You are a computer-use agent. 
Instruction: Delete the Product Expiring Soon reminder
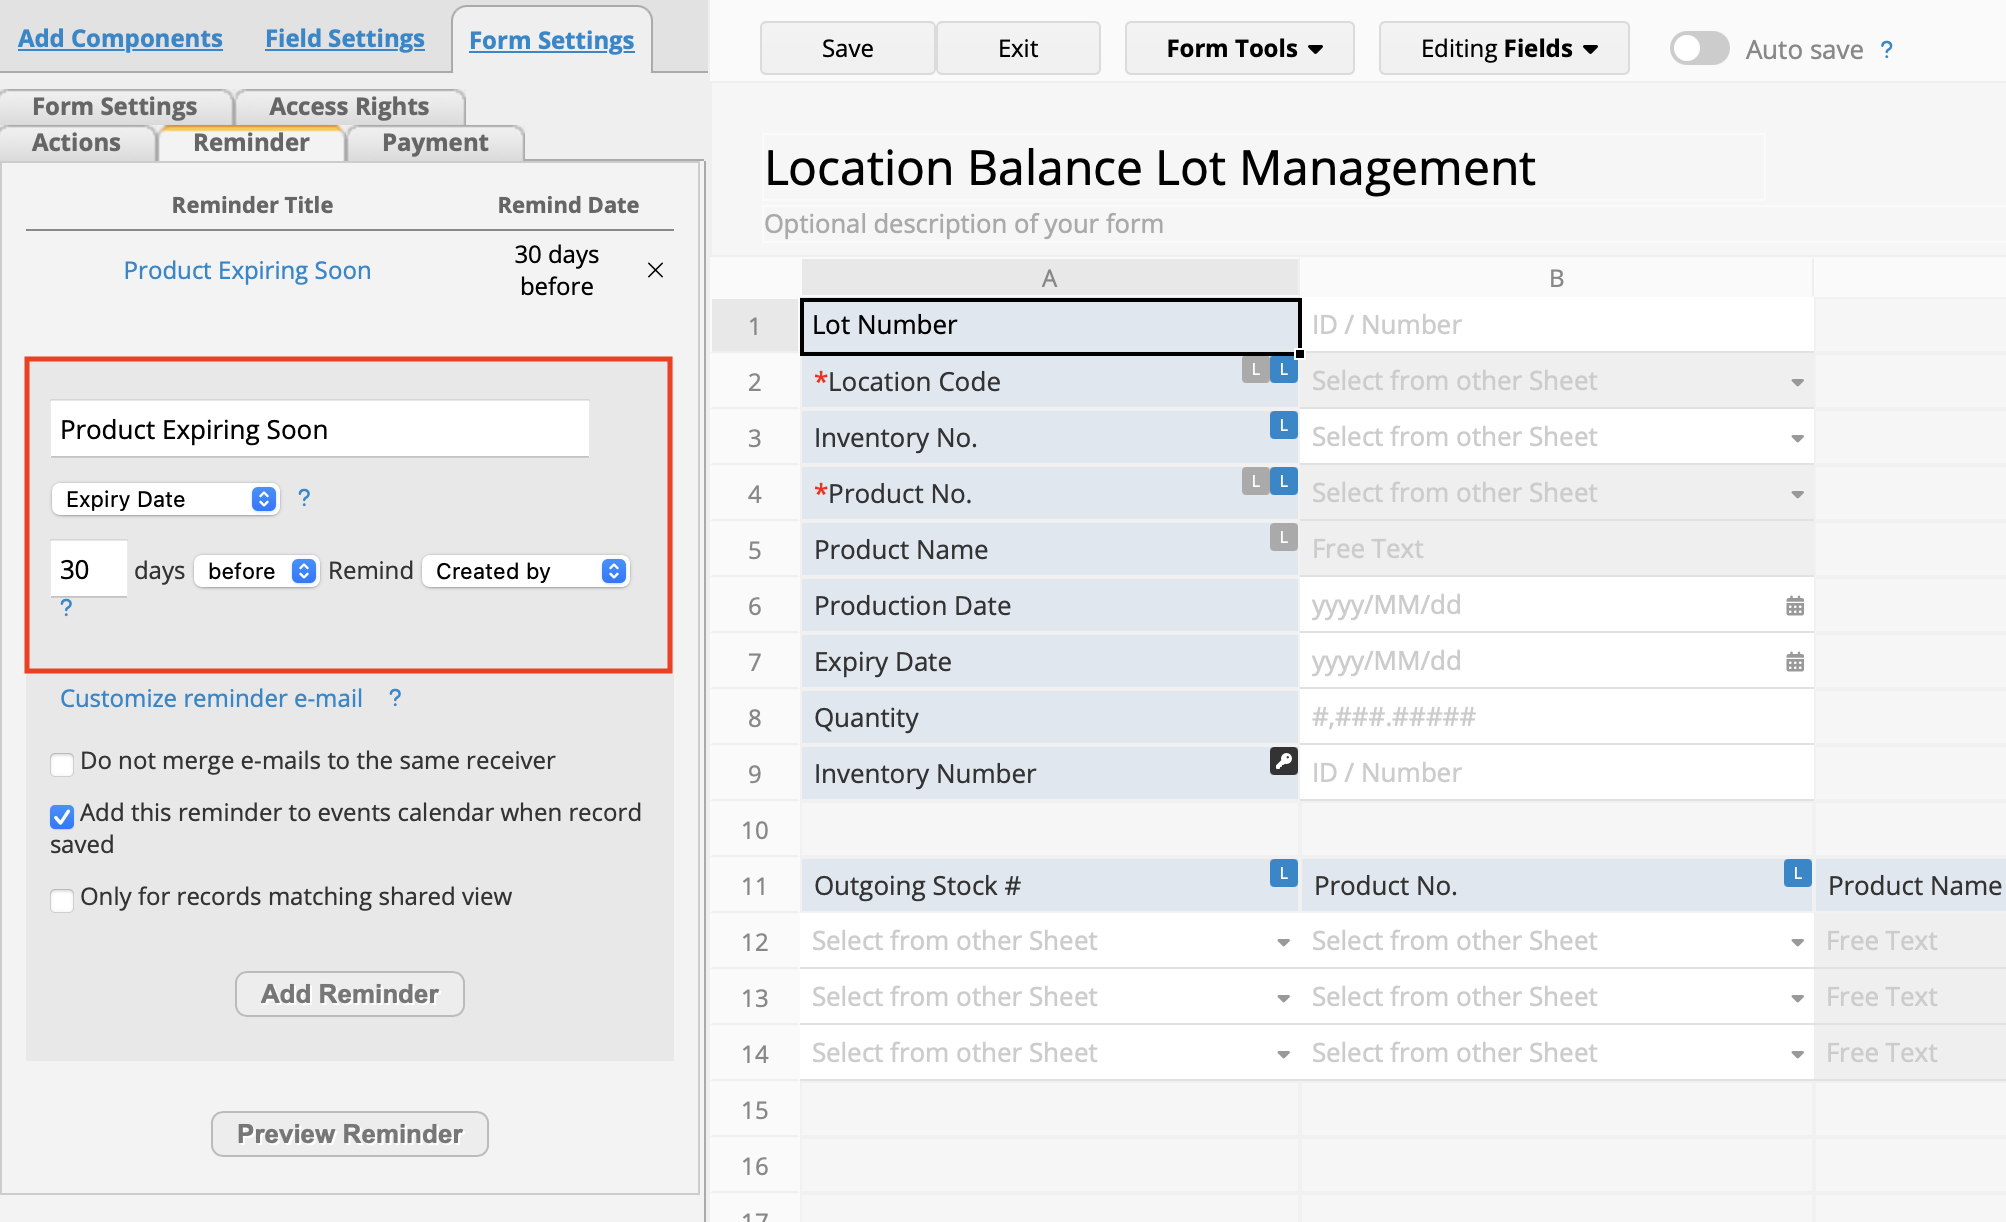(656, 270)
